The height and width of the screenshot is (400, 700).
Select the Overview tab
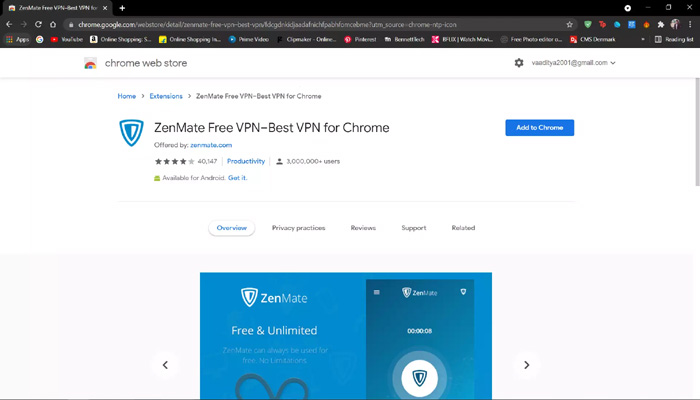231,228
